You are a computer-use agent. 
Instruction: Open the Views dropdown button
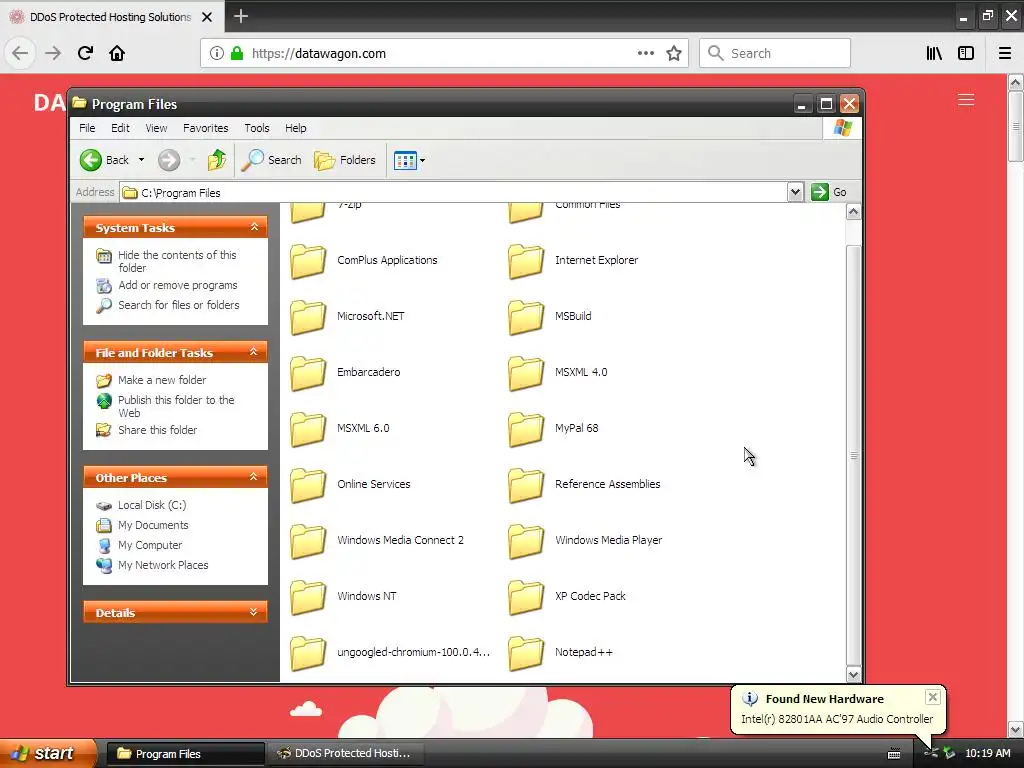(409, 160)
